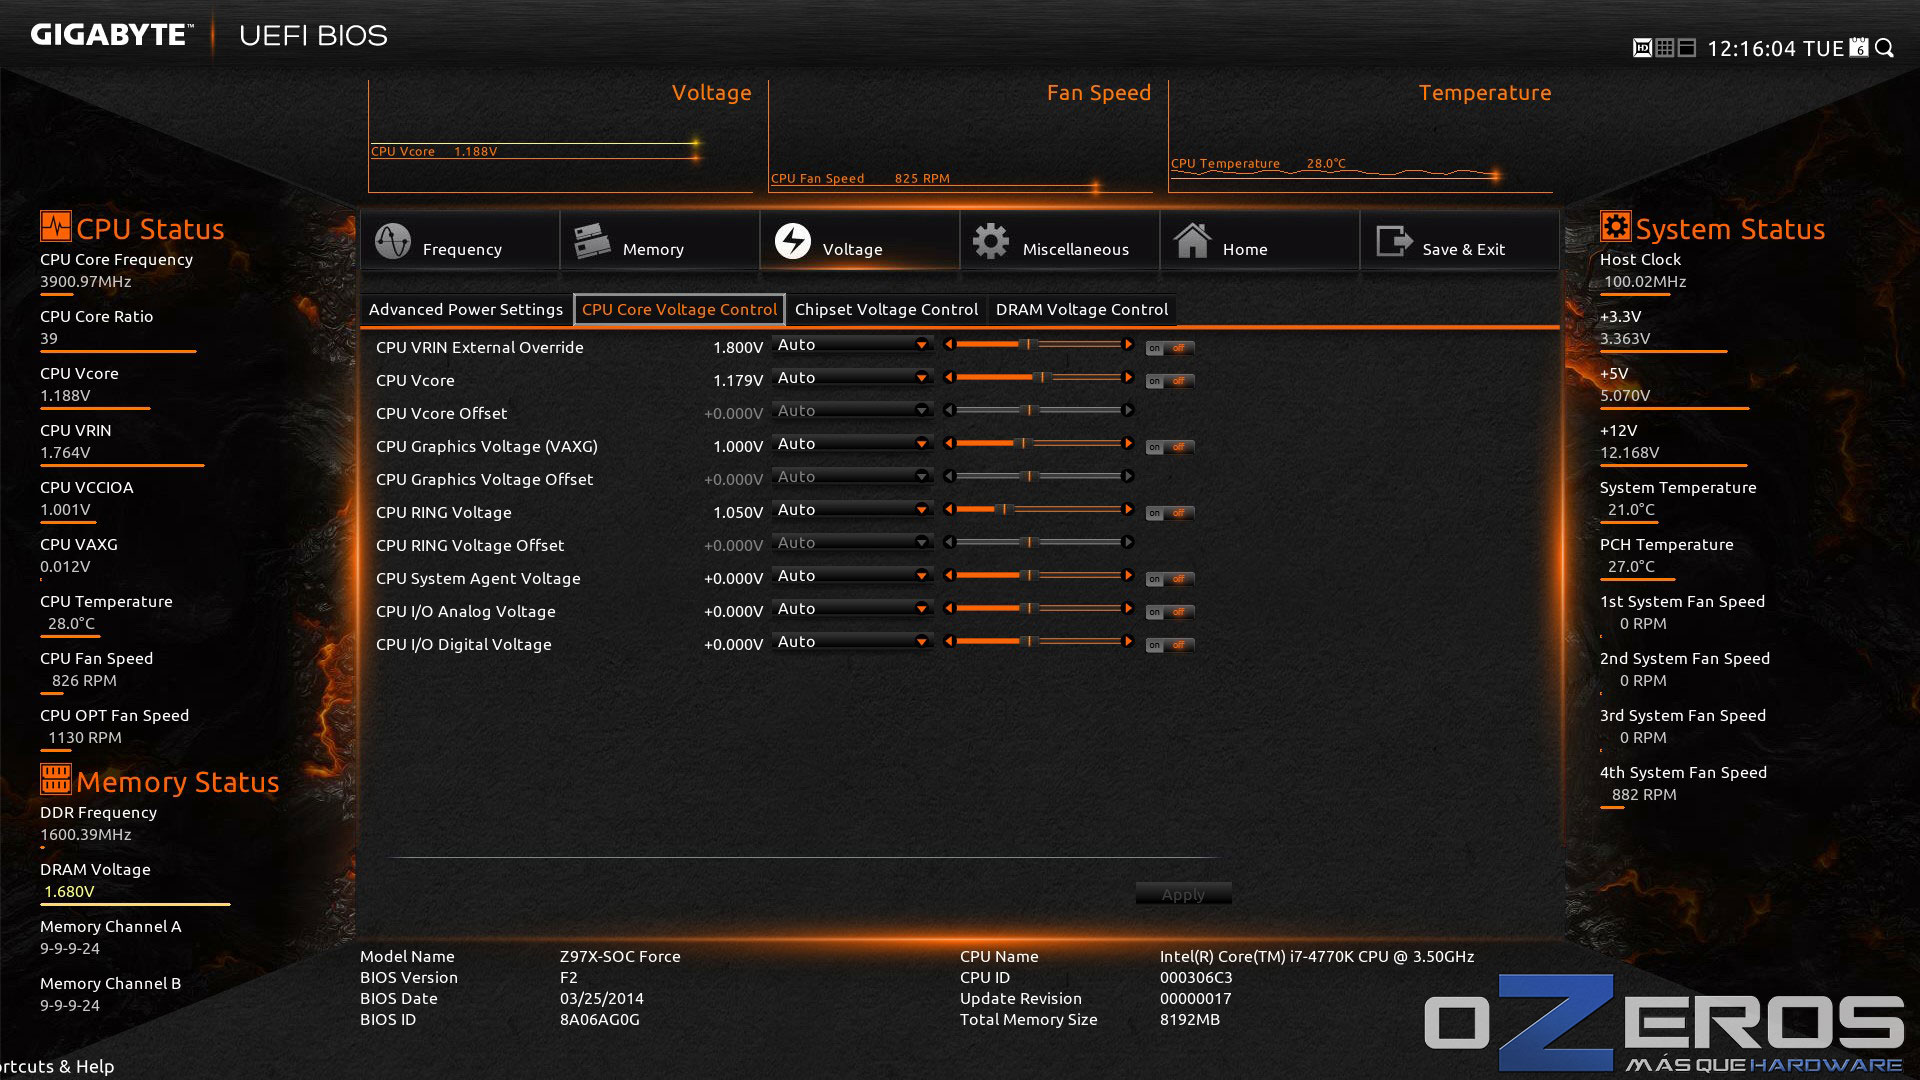
Task: Click the 12:16:04 TUE clock display
Action: click(x=1775, y=49)
